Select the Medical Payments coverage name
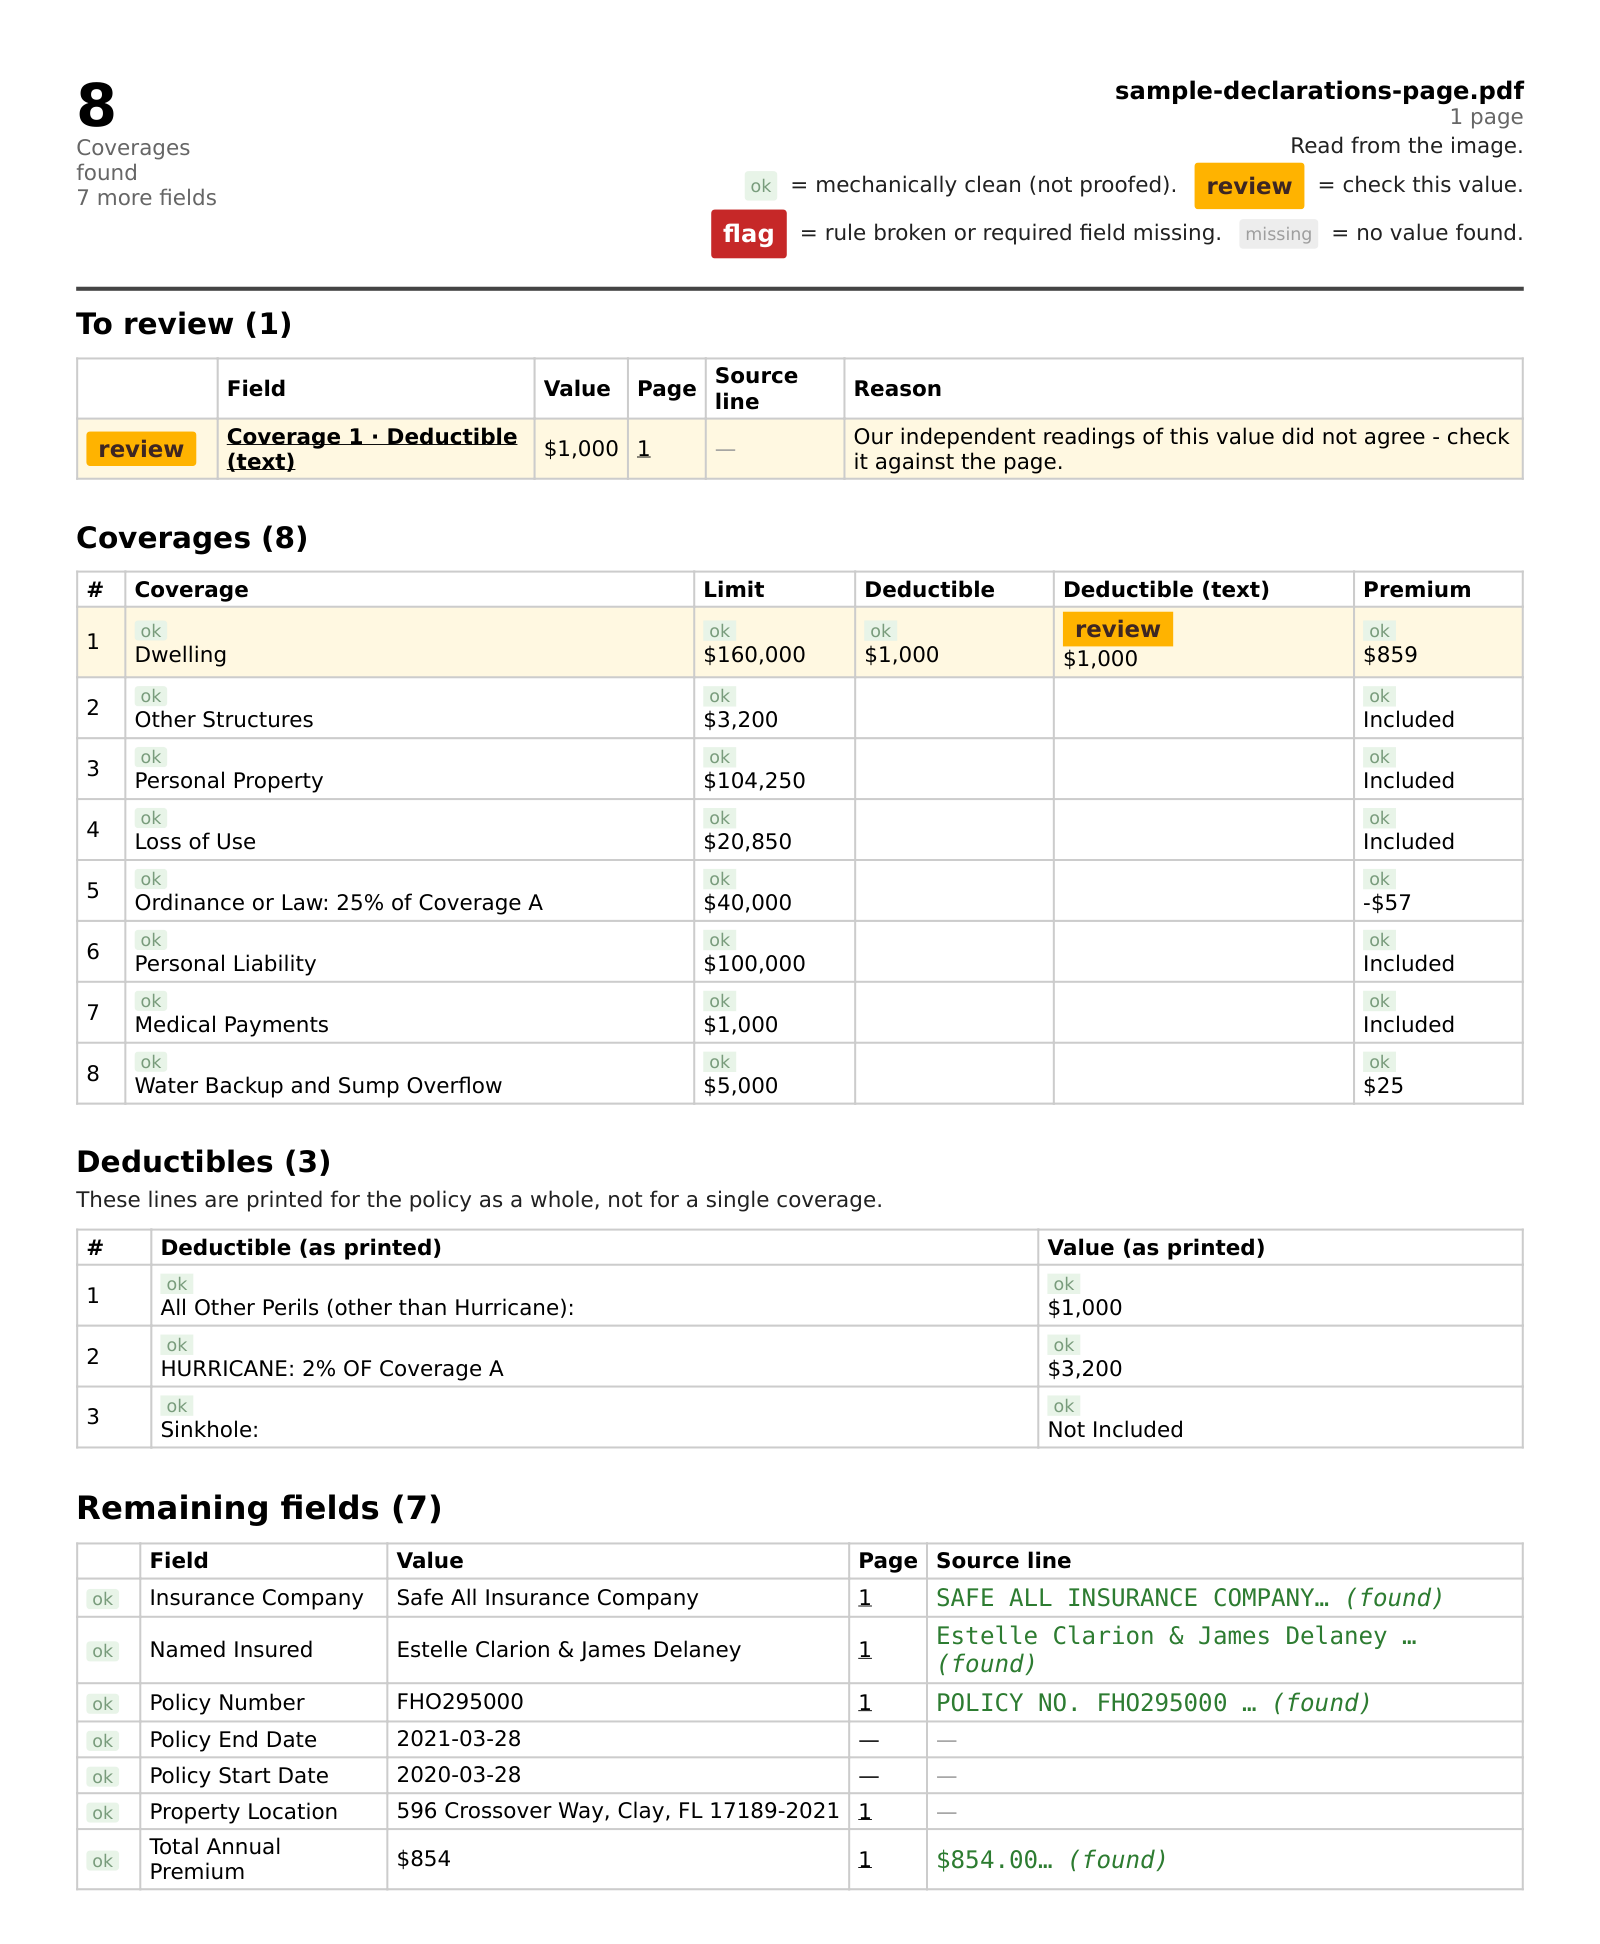 232,1025
